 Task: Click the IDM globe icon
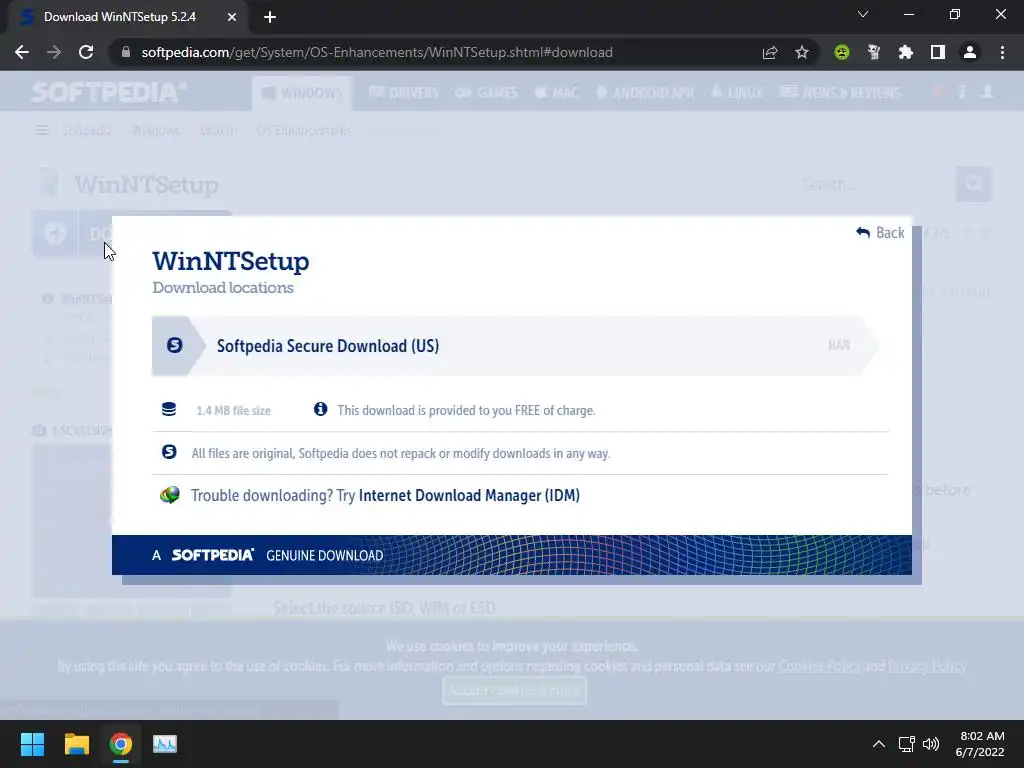[170, 494]
